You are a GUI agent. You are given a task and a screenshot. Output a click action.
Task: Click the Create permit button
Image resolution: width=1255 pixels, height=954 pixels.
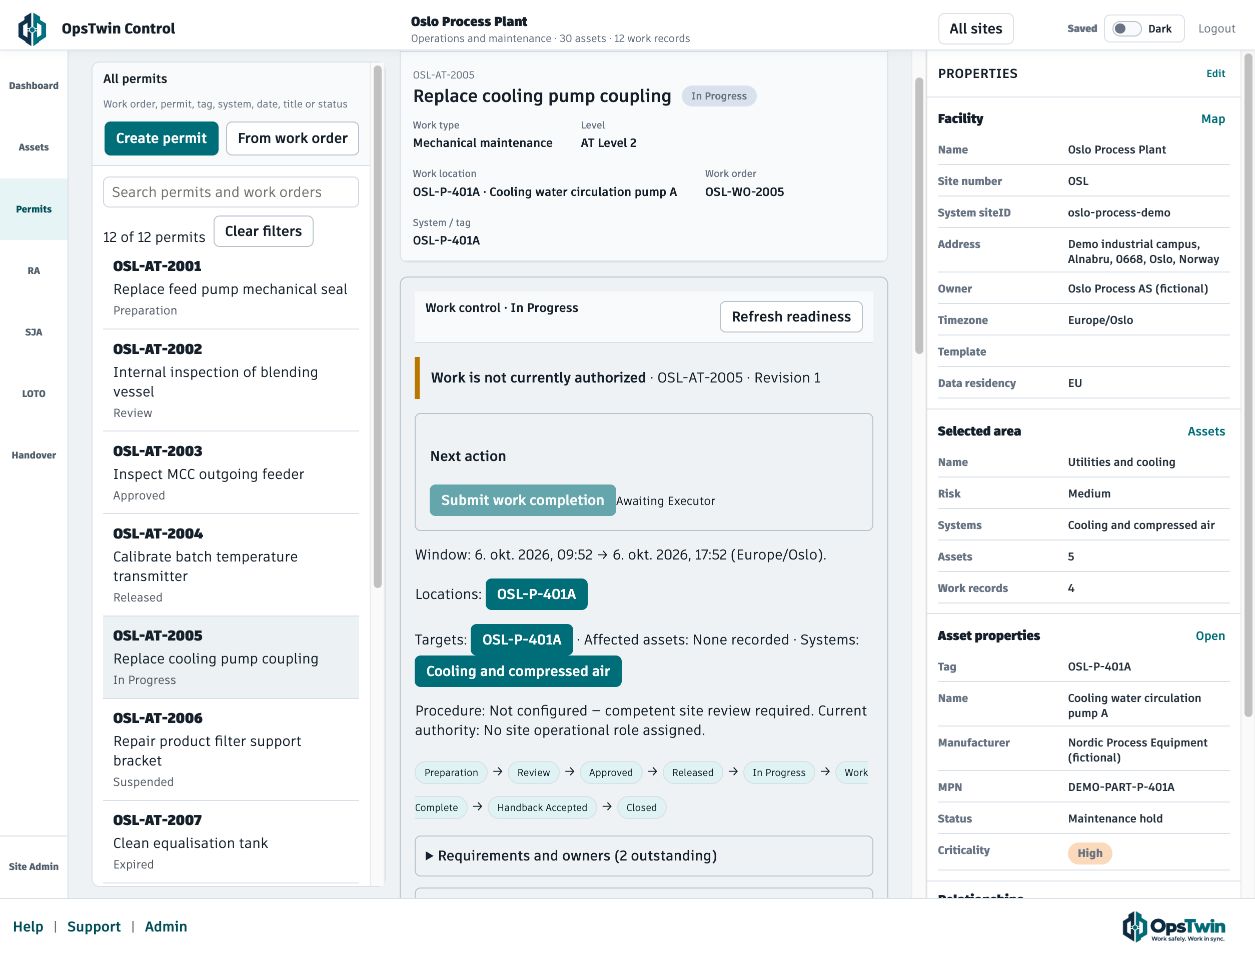pyautogui.click(x=161, y=138)
